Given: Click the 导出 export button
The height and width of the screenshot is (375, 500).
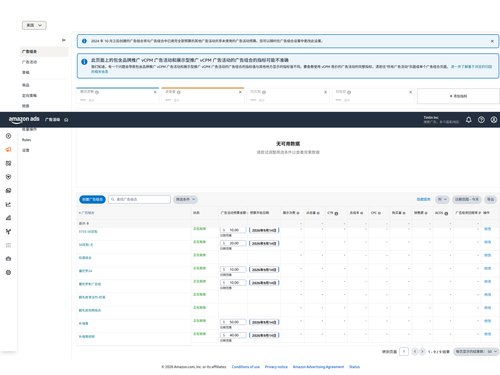Looking at the screenshot, I should 490,199.
